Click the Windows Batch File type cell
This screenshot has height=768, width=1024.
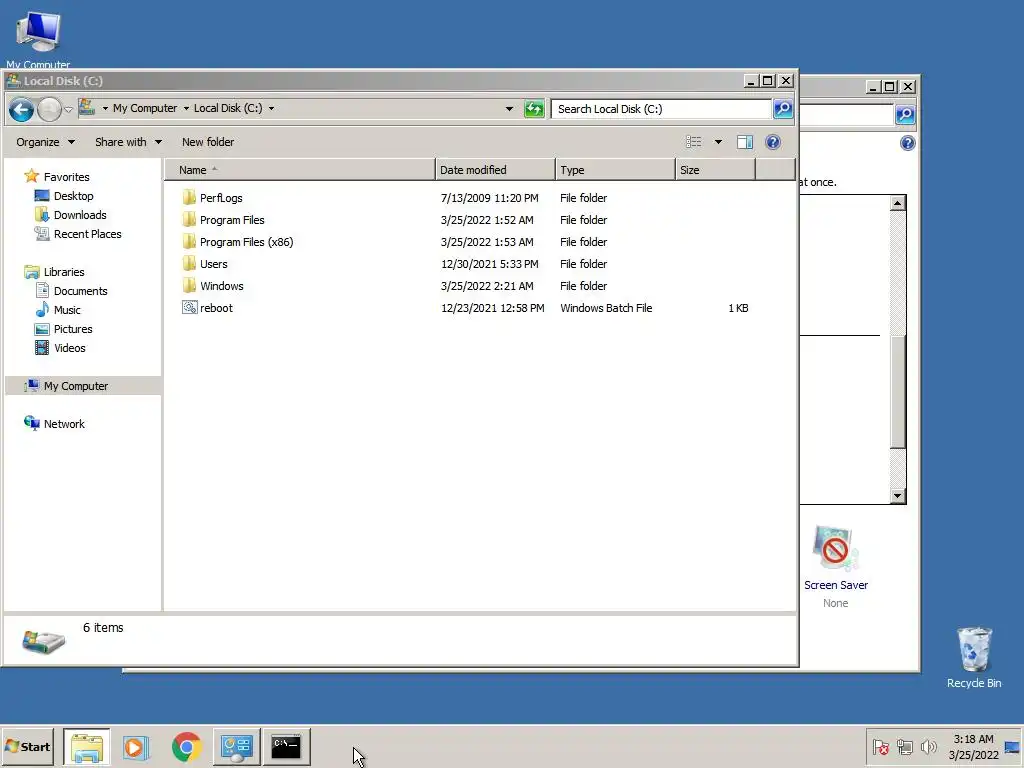(x=606, y=308)
